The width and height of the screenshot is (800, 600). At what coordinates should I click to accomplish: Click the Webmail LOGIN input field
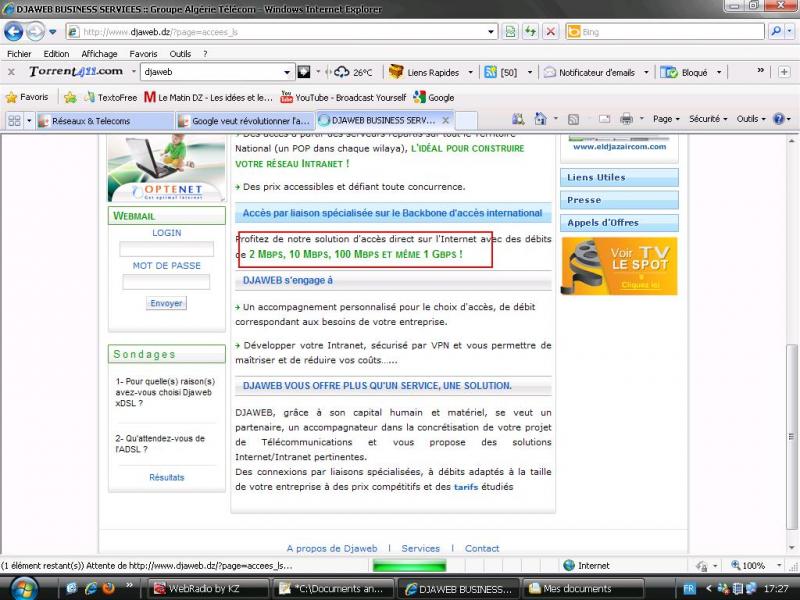pyautogui.click(x=166, y=249)
